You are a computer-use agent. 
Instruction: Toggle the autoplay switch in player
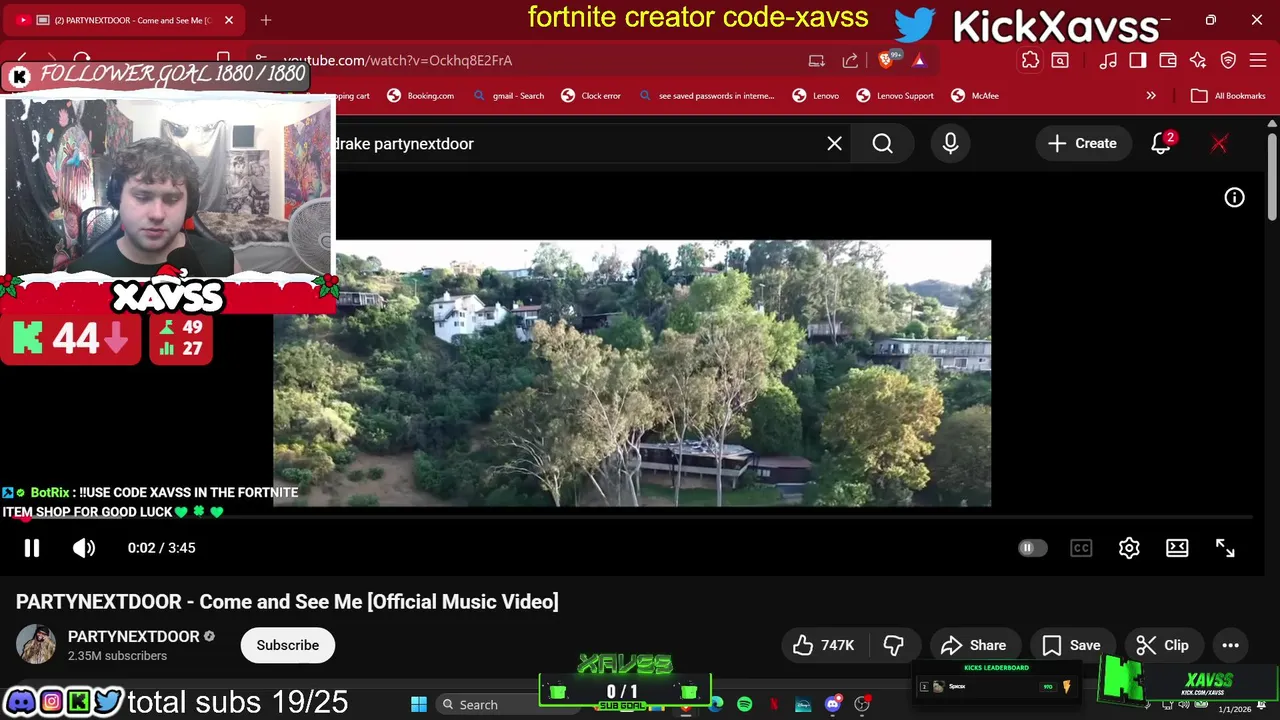click(x=1032, y=548)
